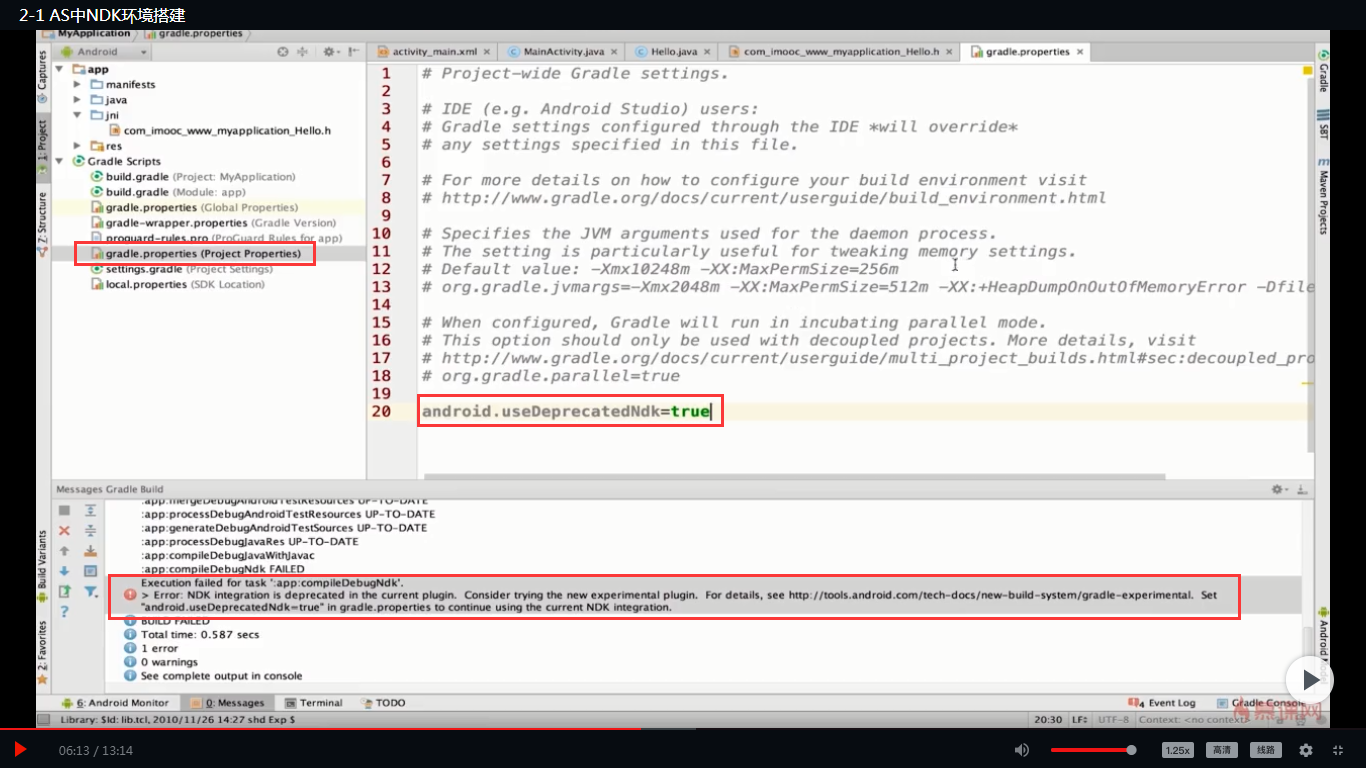Open the 2: Favorites side panel
This screenshot has height=768, width=1366.
pyautogui.click(x=42, y=652)
